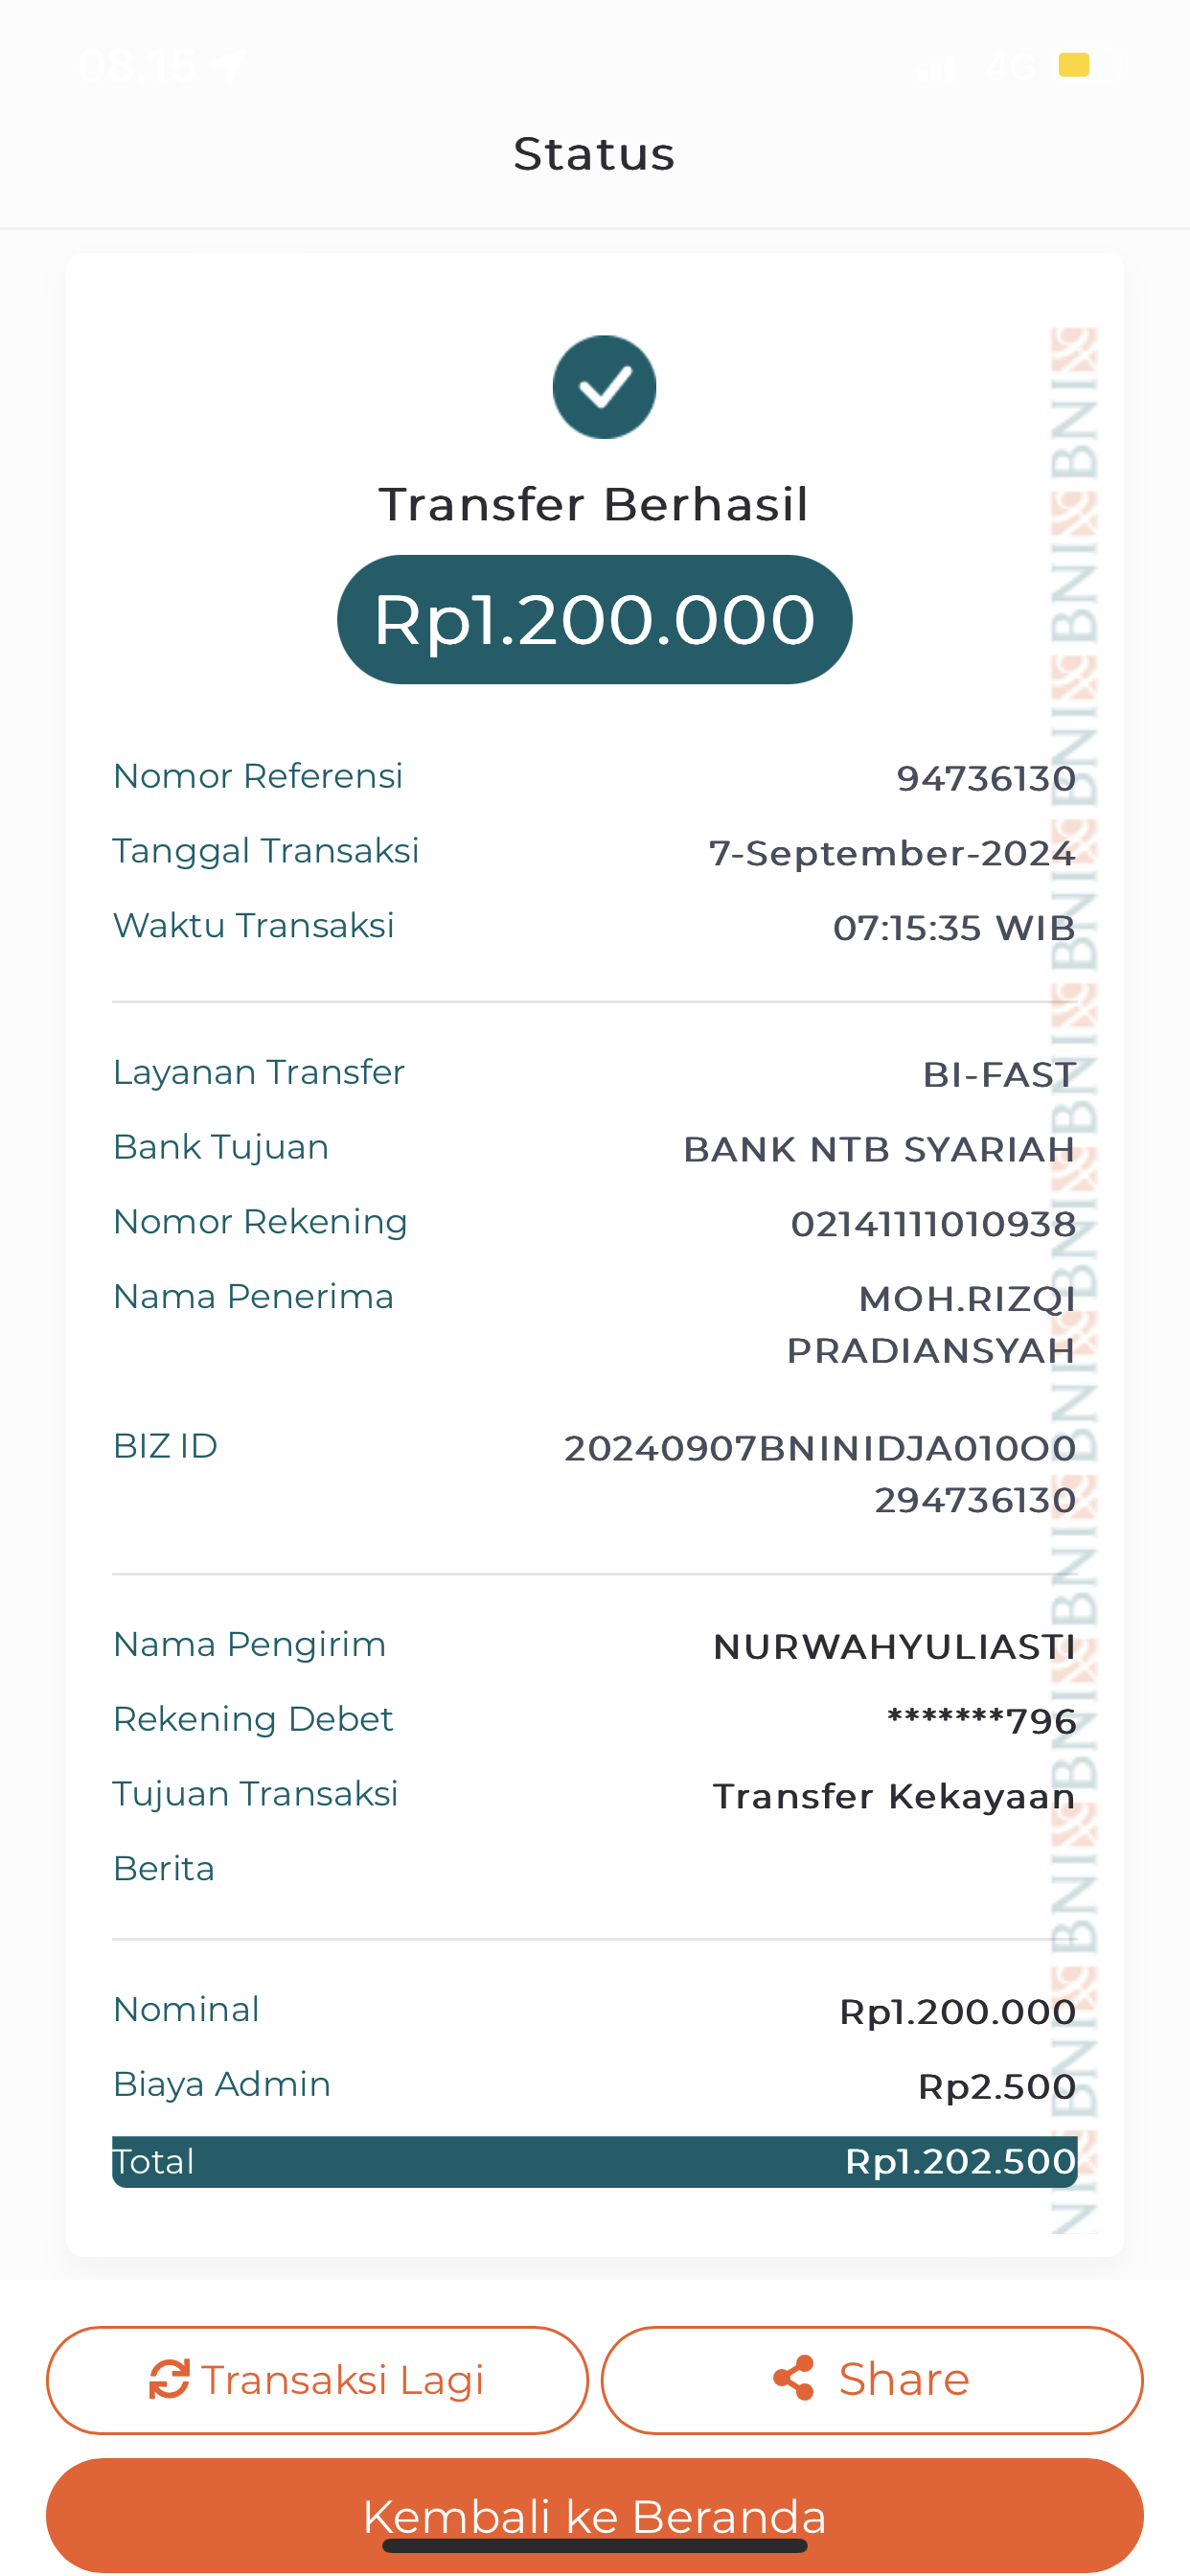Tap the Status page title
Viewport: 1190px width, 2576px height.
pyautogui.click(x=594, y=154)
